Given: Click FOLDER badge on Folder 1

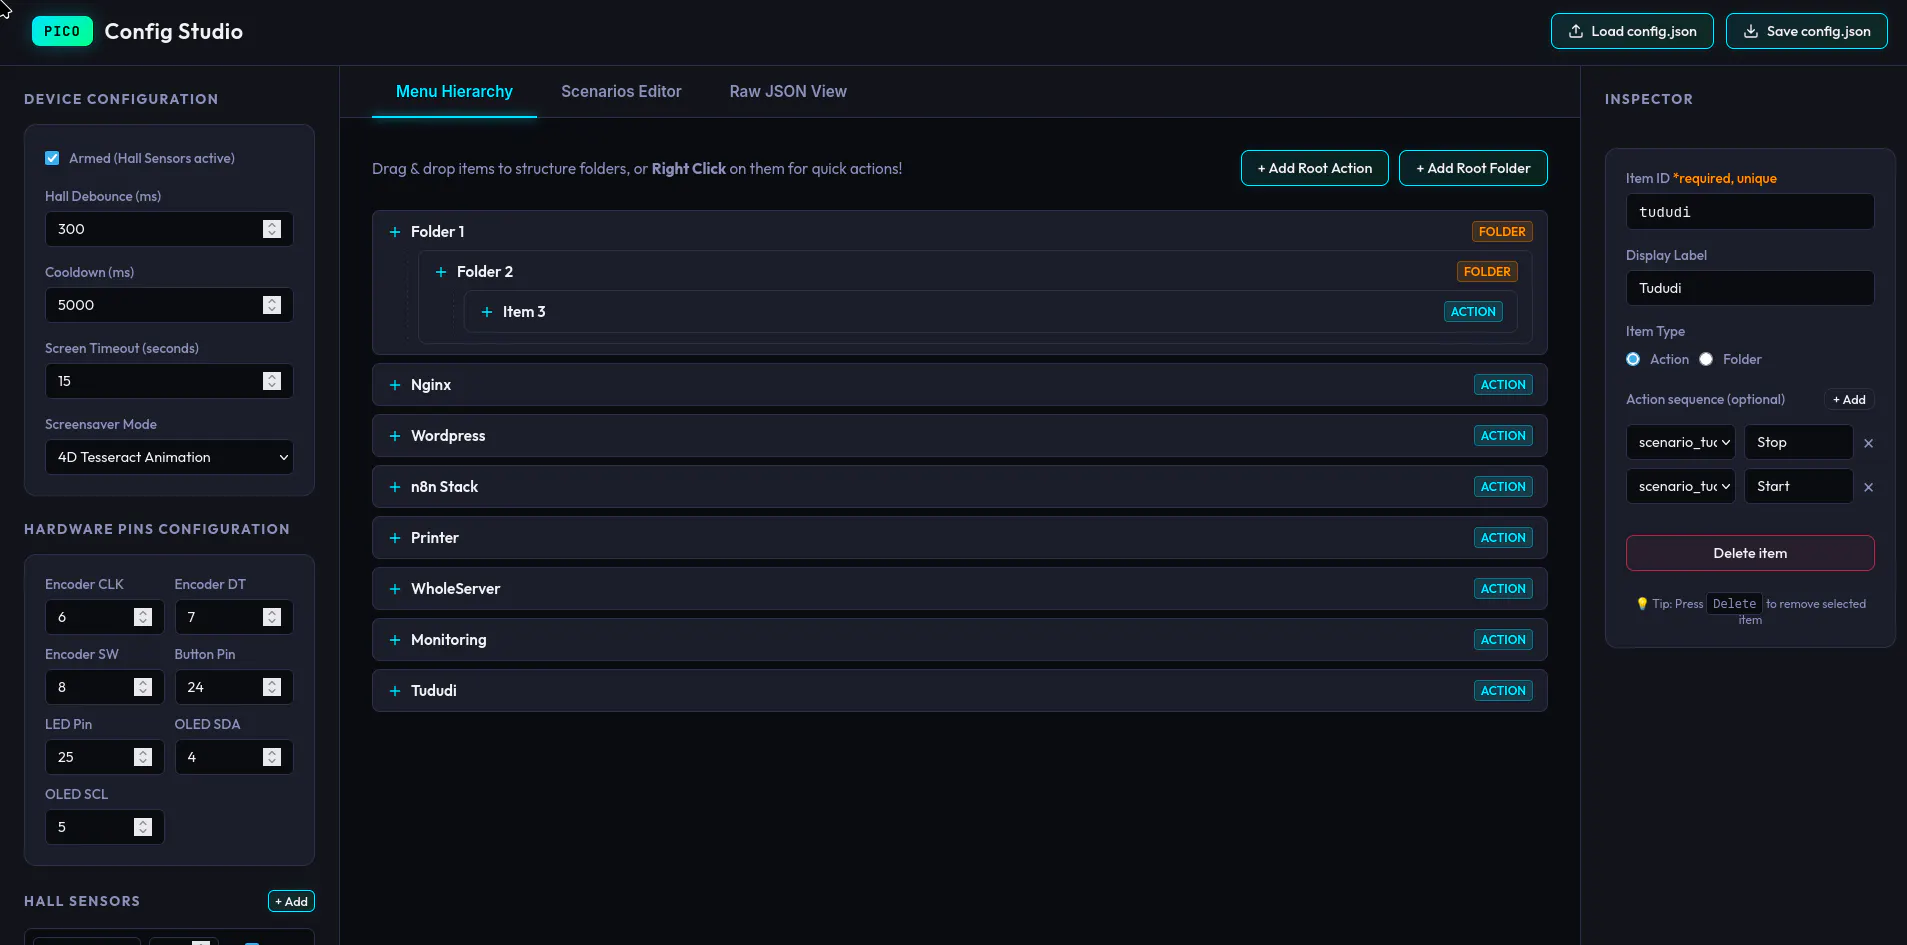Looking at the screenshot, I should pyautogui.click(x=1502, y=232).
